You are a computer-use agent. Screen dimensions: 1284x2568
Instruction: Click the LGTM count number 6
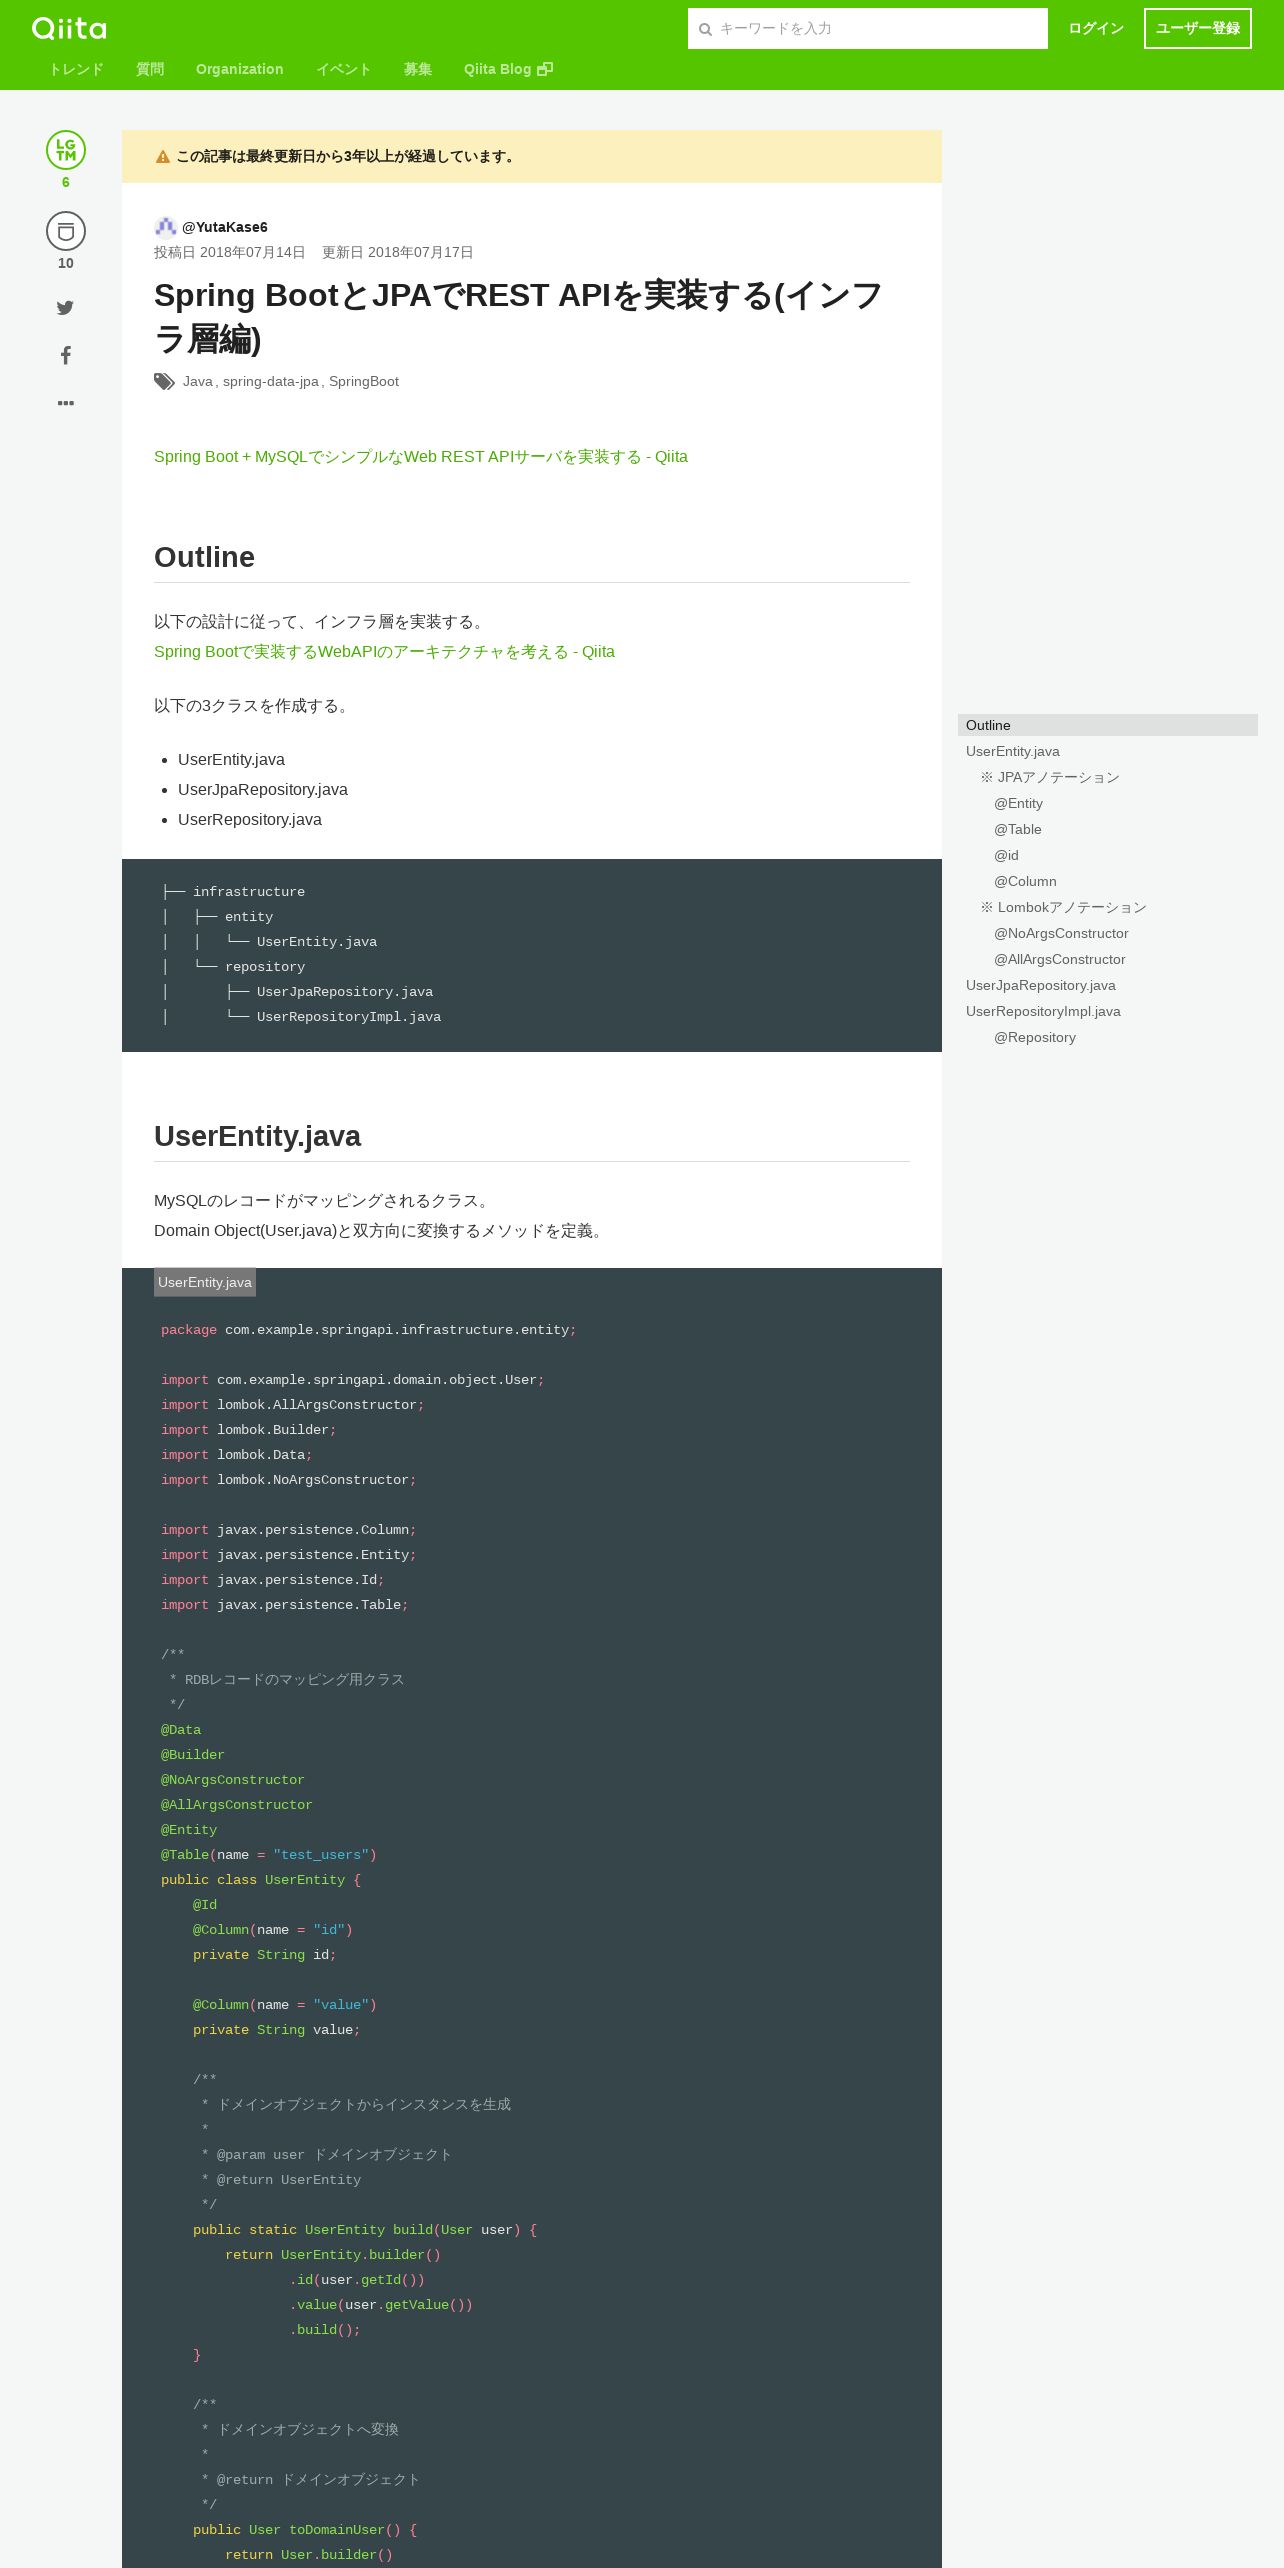point(66,182)
